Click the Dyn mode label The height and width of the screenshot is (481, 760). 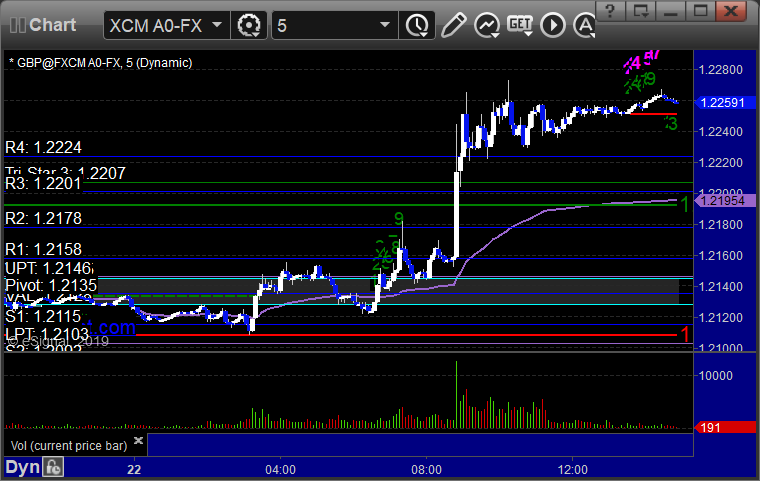click(22, 467)
